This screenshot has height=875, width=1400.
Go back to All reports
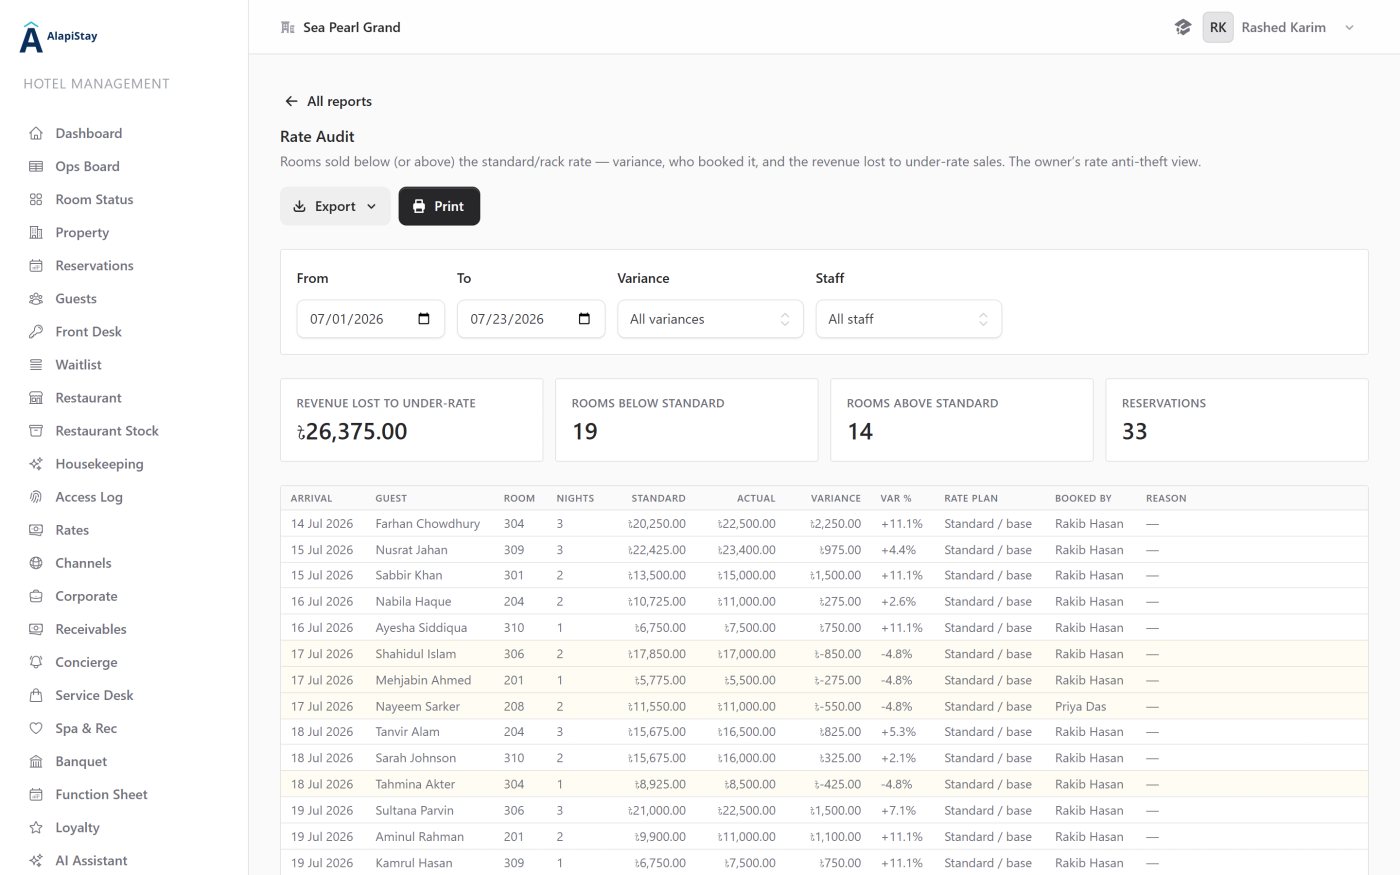328,101
